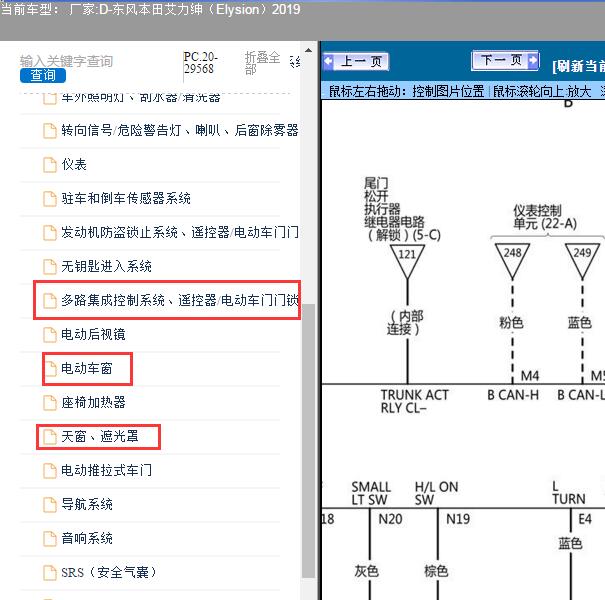Click 仪表控制单元 (22-A) label
This screenshot has height=600, width=605.
click(545, 217)
